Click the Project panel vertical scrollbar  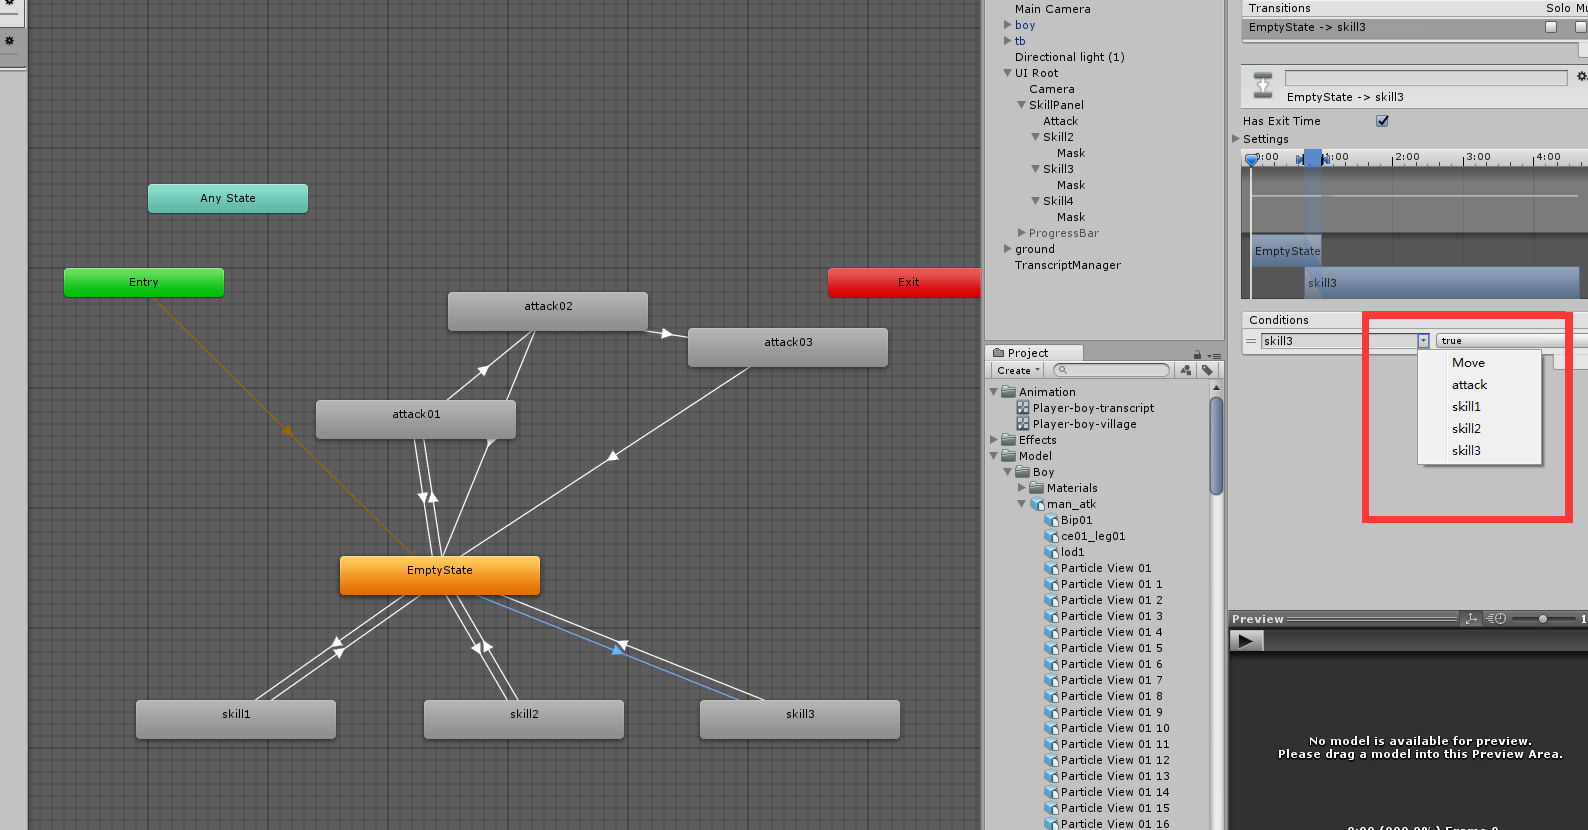[x=1216, y=446]
